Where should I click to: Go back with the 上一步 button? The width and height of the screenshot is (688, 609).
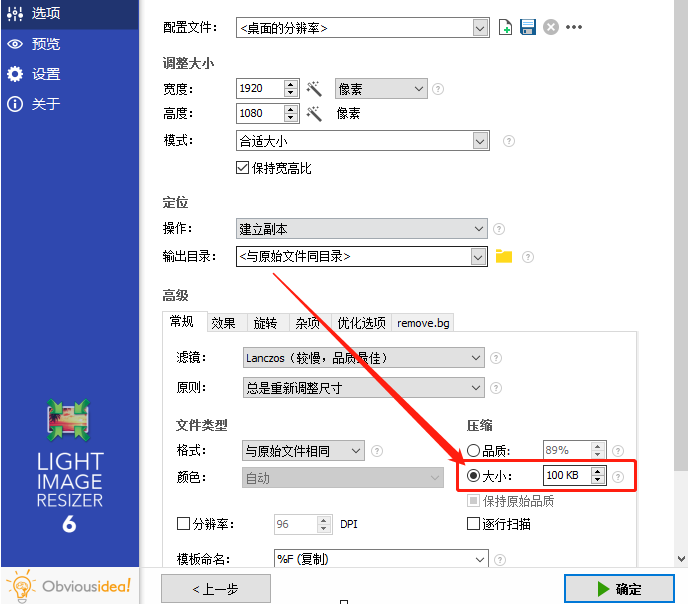(215, 589)
